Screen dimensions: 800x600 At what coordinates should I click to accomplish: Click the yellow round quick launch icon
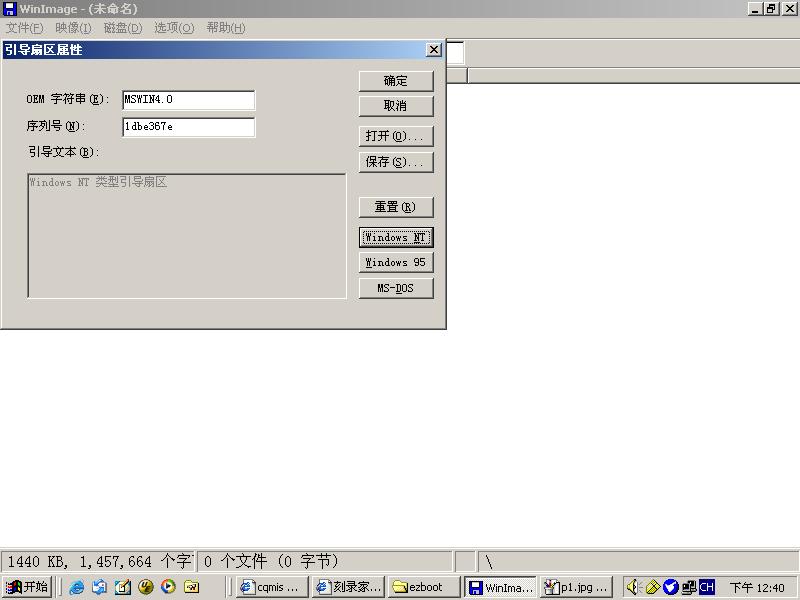[146, 587]
